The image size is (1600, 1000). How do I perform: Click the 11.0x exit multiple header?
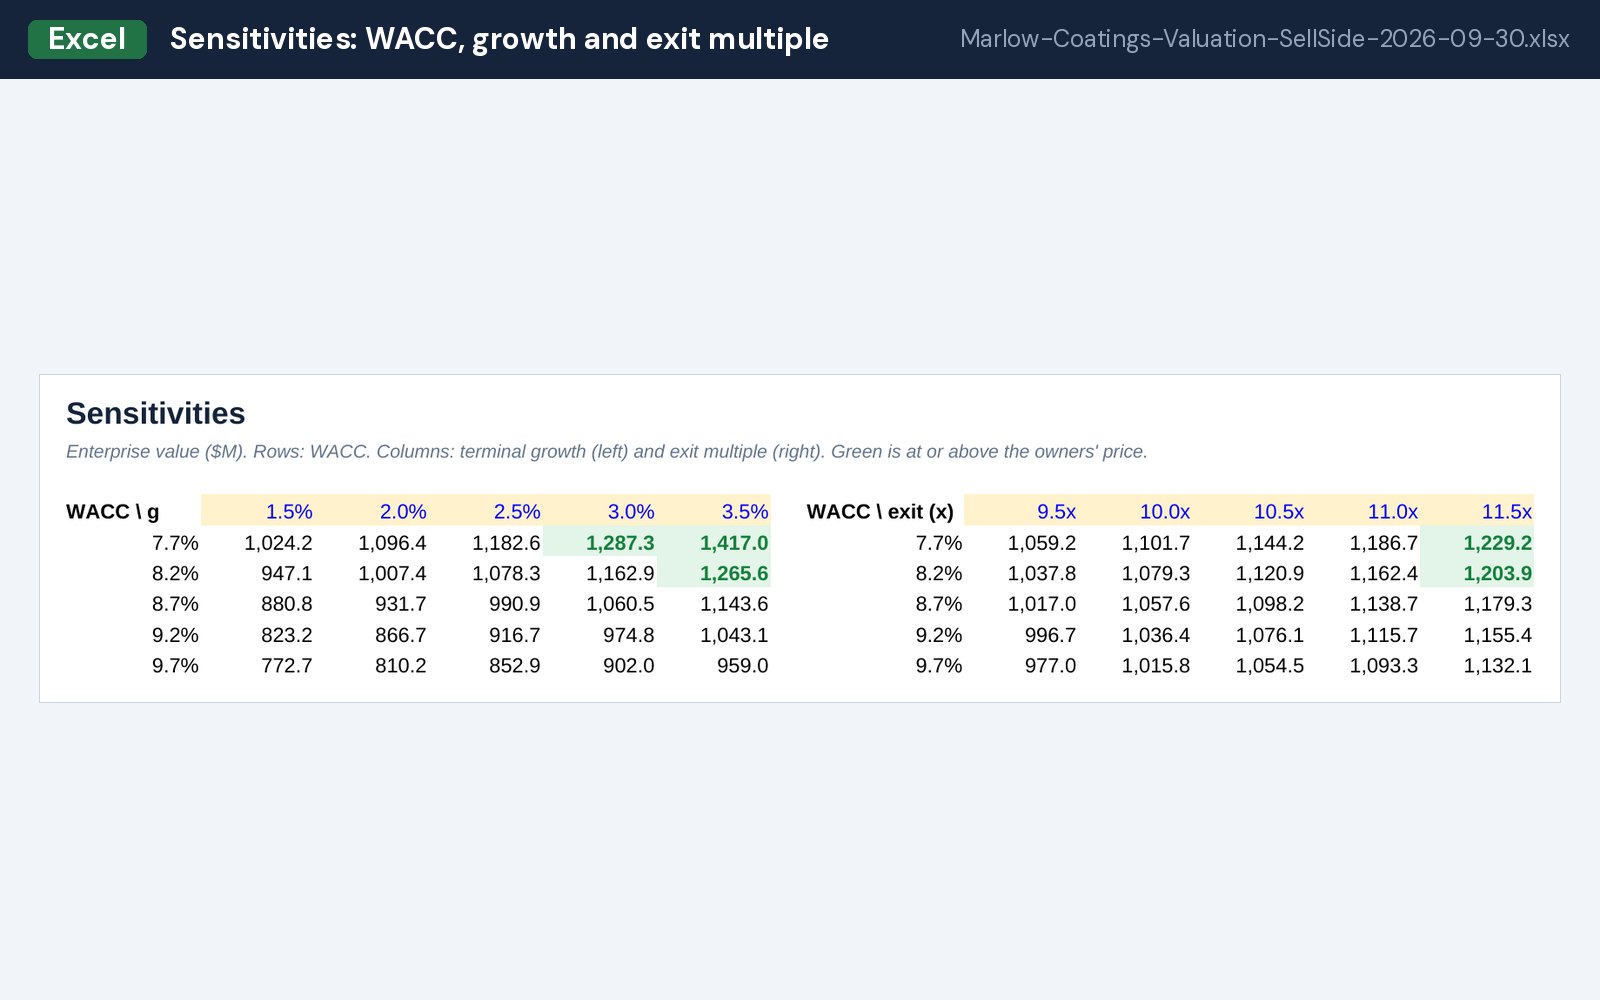coord(1393,512)
